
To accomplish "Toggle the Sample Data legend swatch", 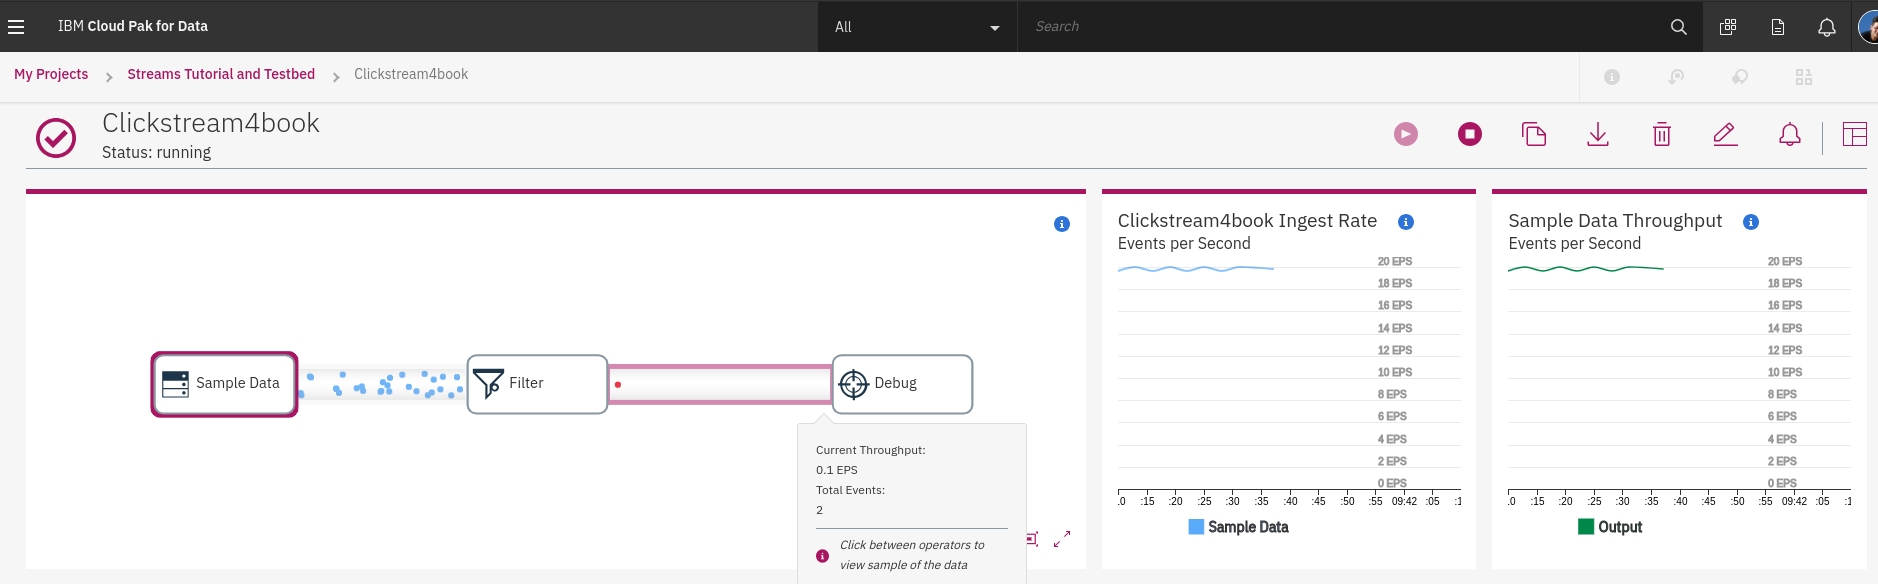I will click(x=1196, y=527).
